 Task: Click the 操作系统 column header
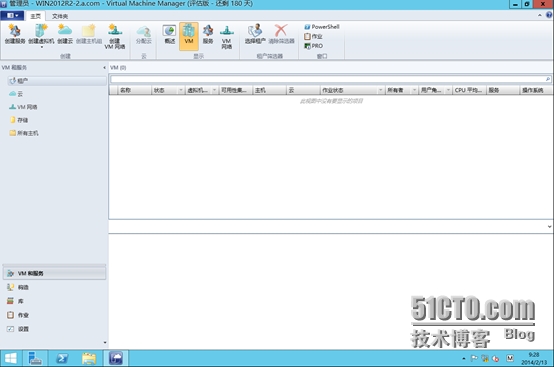tap(536, 90)
